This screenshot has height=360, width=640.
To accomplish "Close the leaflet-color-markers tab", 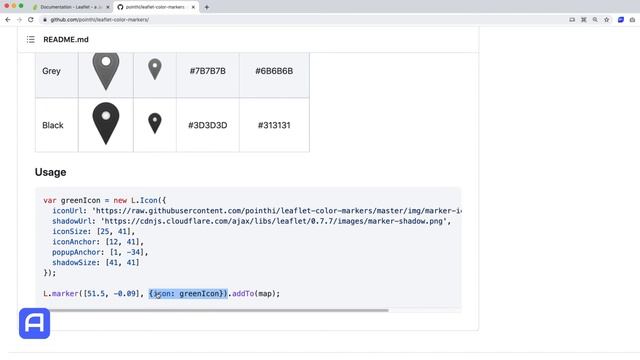I will pos(193,7).
